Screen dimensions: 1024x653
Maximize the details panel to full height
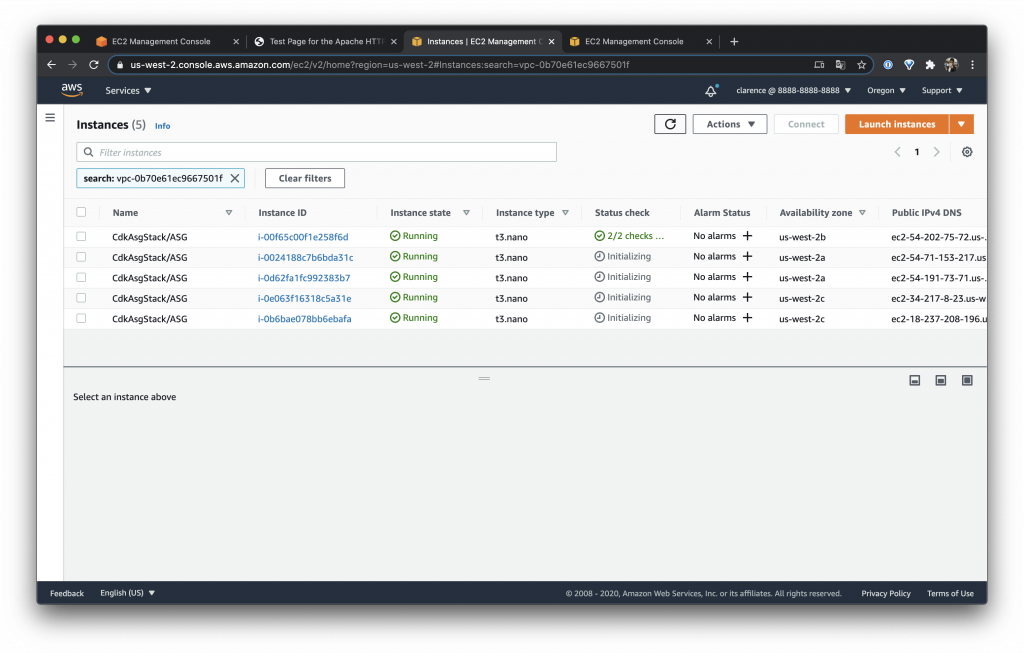click(967, 381)
